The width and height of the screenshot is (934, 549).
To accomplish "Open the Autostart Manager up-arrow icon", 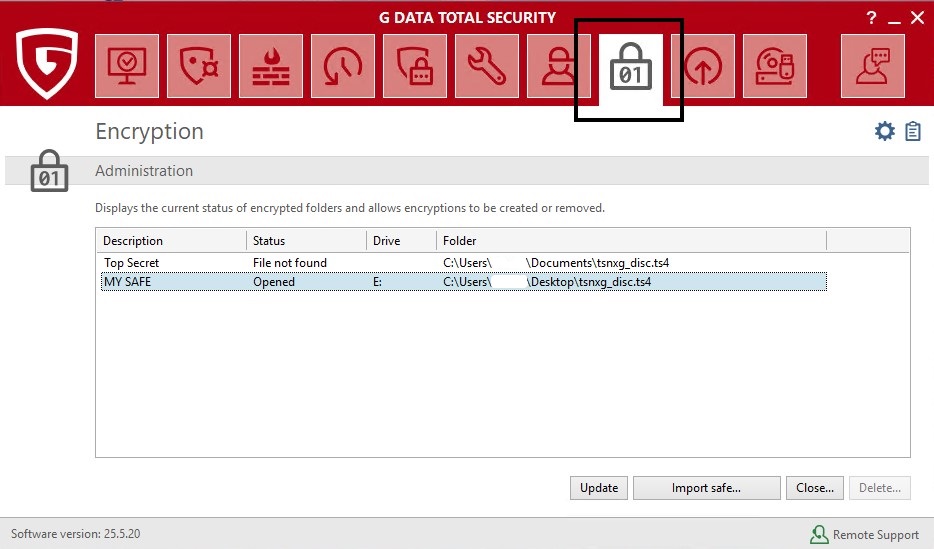I will (703, 65).
